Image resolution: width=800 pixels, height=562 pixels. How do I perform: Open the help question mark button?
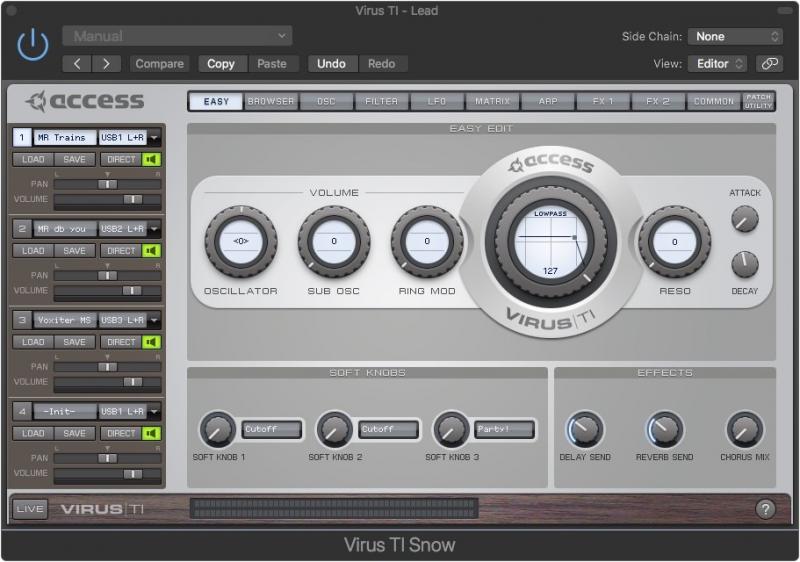coord(765,509)
